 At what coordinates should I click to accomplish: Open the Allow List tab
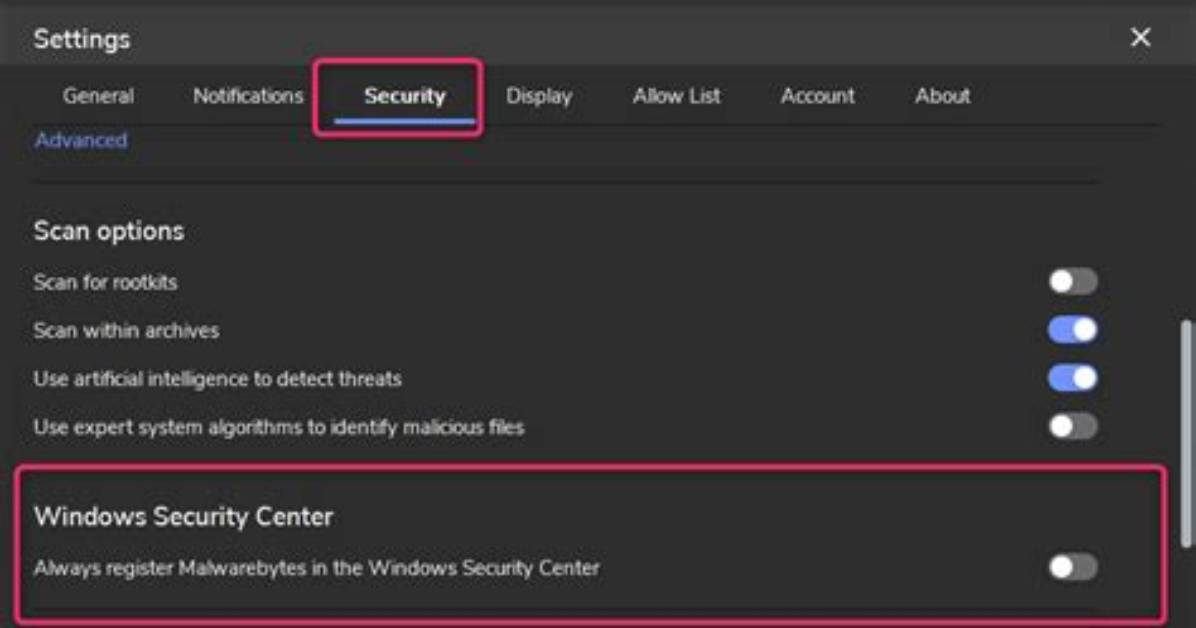tap(677, 96)
